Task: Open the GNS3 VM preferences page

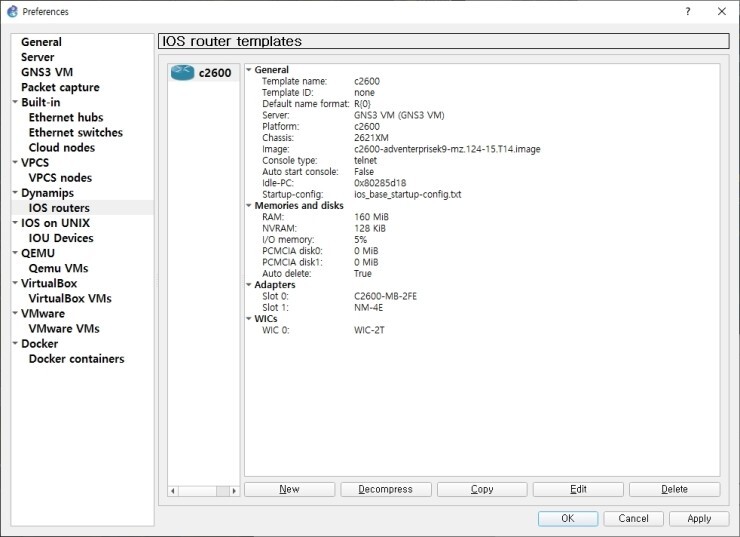Action: (47, 72)
